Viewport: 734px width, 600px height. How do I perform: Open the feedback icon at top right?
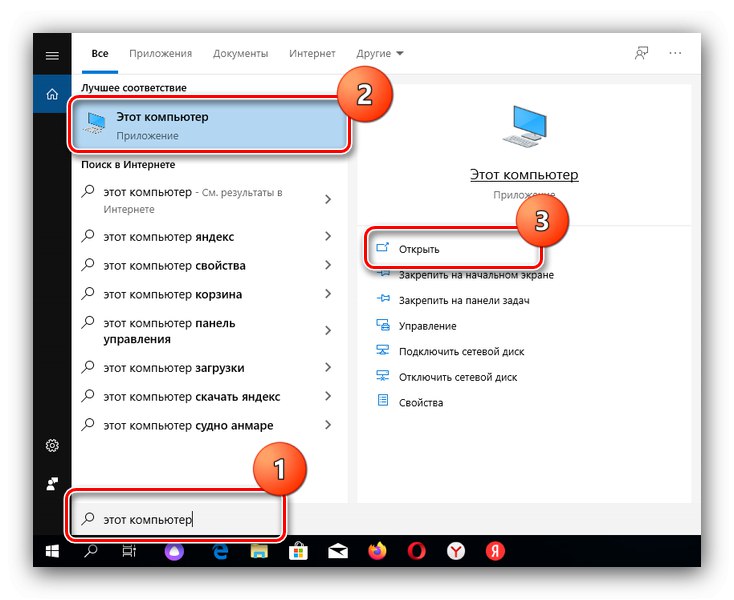pyautogui.click(x=641, y=53)
